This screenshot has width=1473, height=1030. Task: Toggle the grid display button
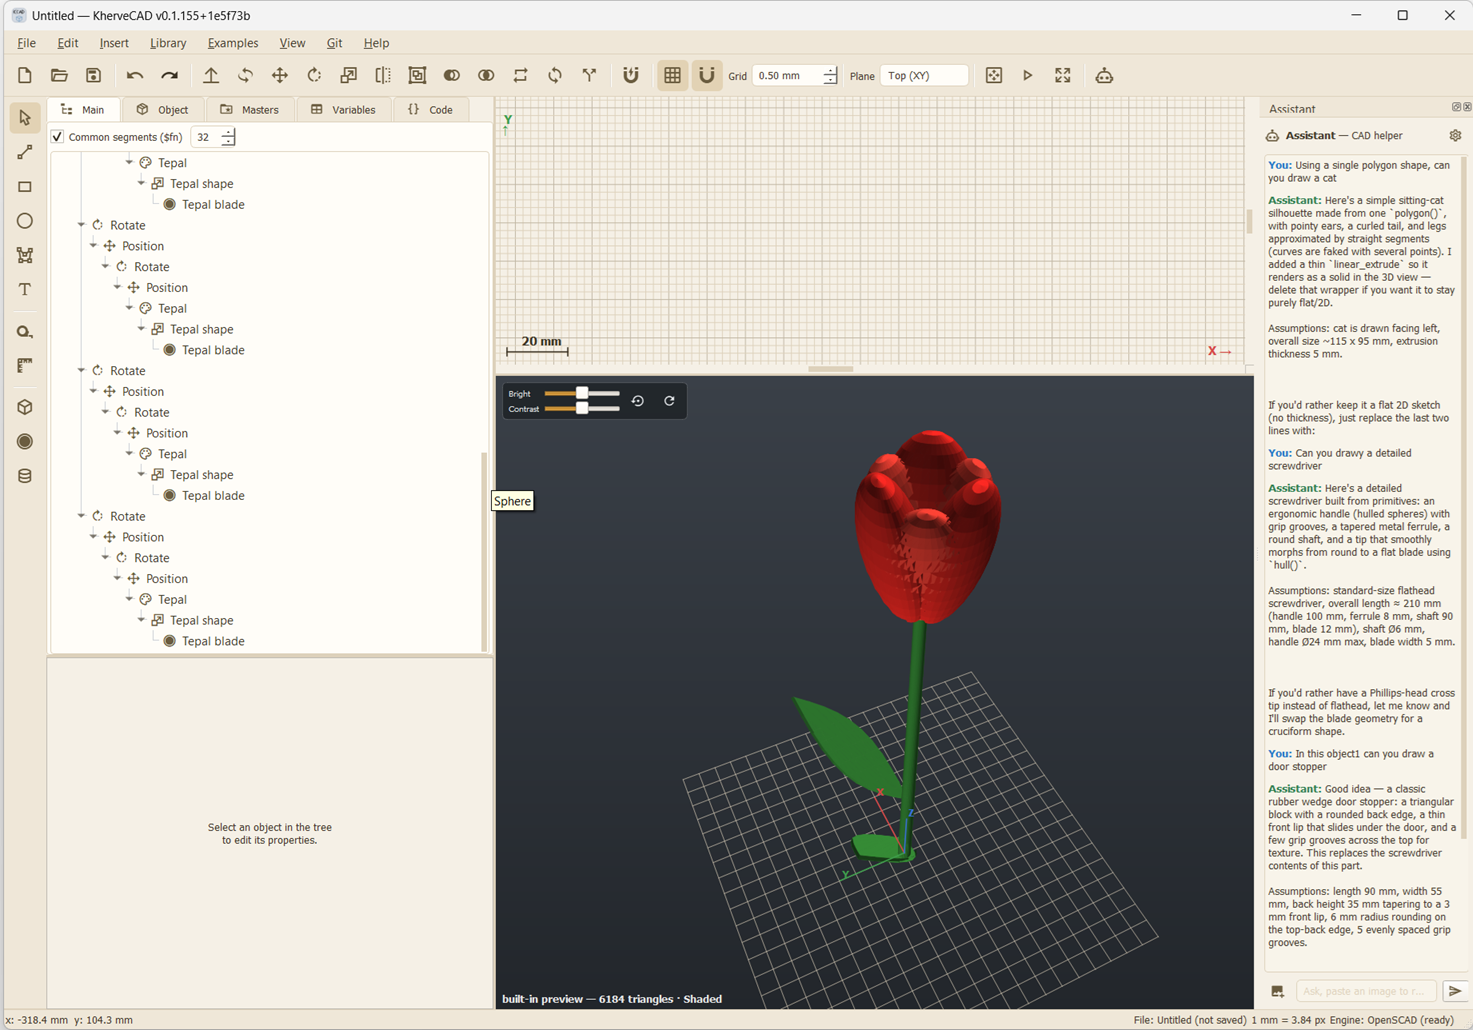(672, 76)
